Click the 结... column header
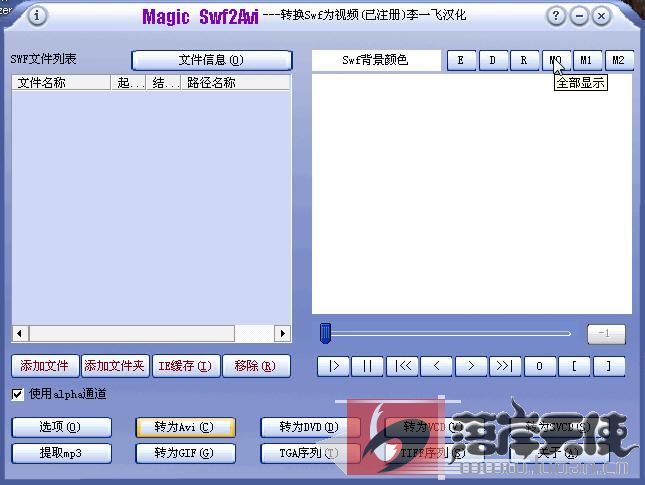645x485 pixels. (164, 83)
